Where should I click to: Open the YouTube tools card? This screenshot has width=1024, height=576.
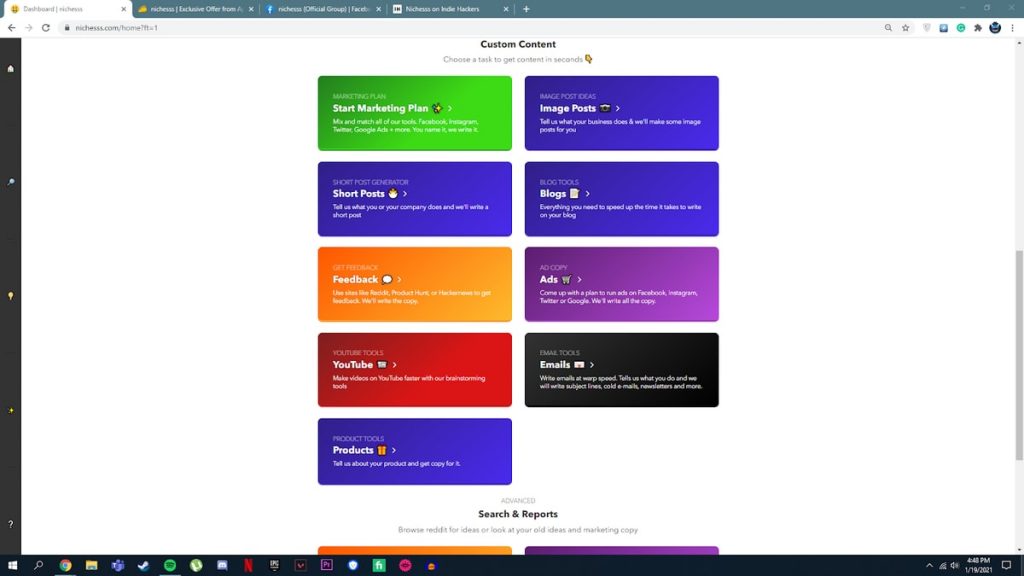[x=415, y=370]
